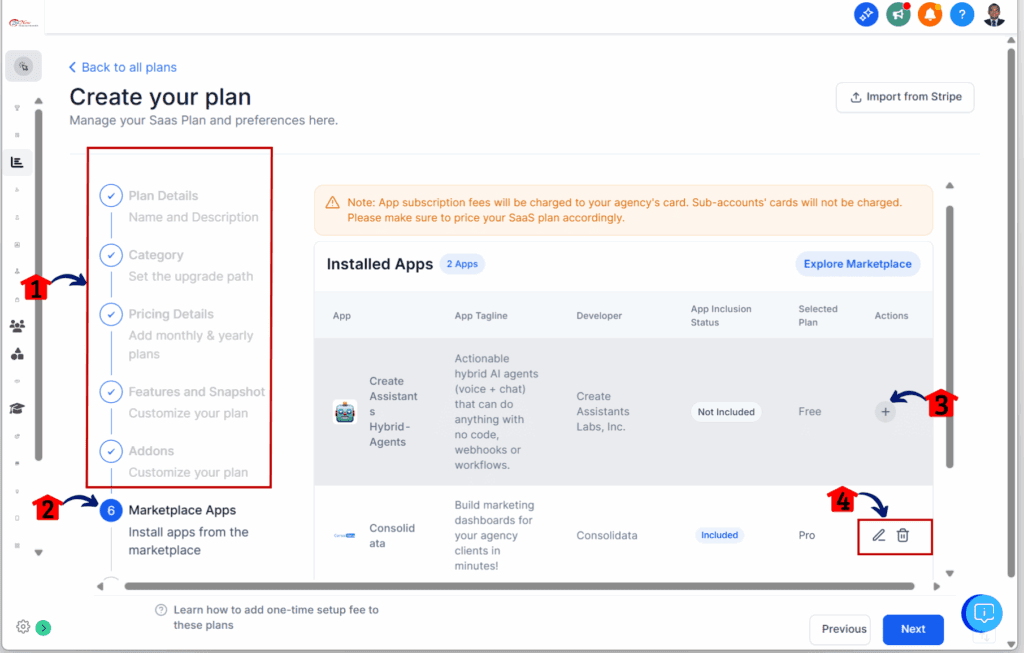Click the Pricing Details step checkmark circle

click(x=111, y=314)
